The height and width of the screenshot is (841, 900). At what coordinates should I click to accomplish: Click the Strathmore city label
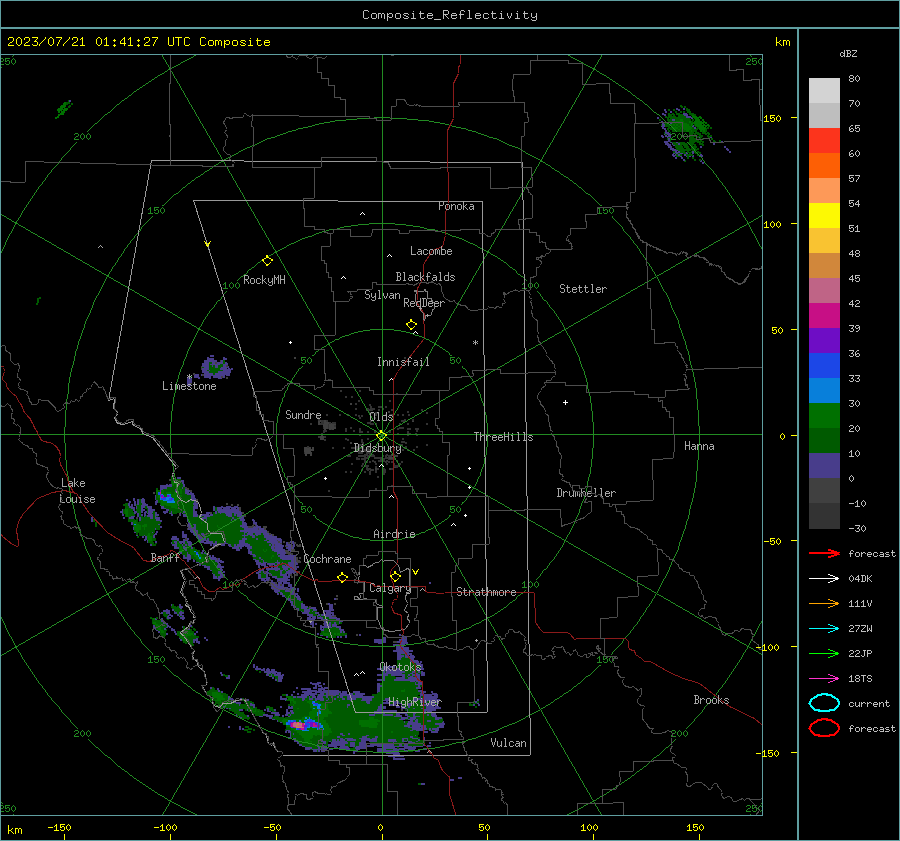pyautogui.click(x=486, y=592)
